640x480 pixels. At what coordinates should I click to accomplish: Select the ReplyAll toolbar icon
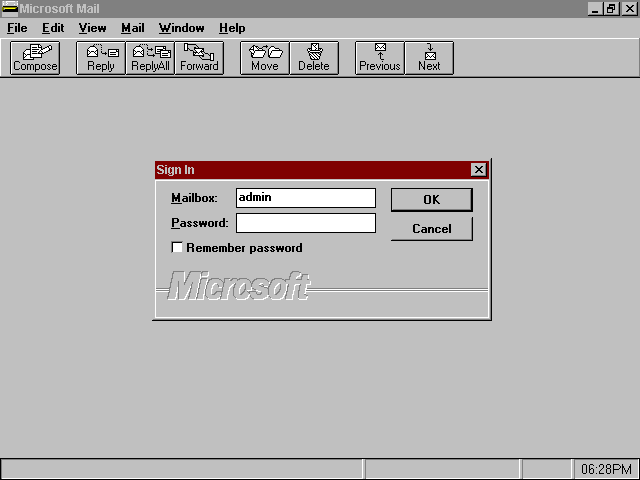point(150,57)
